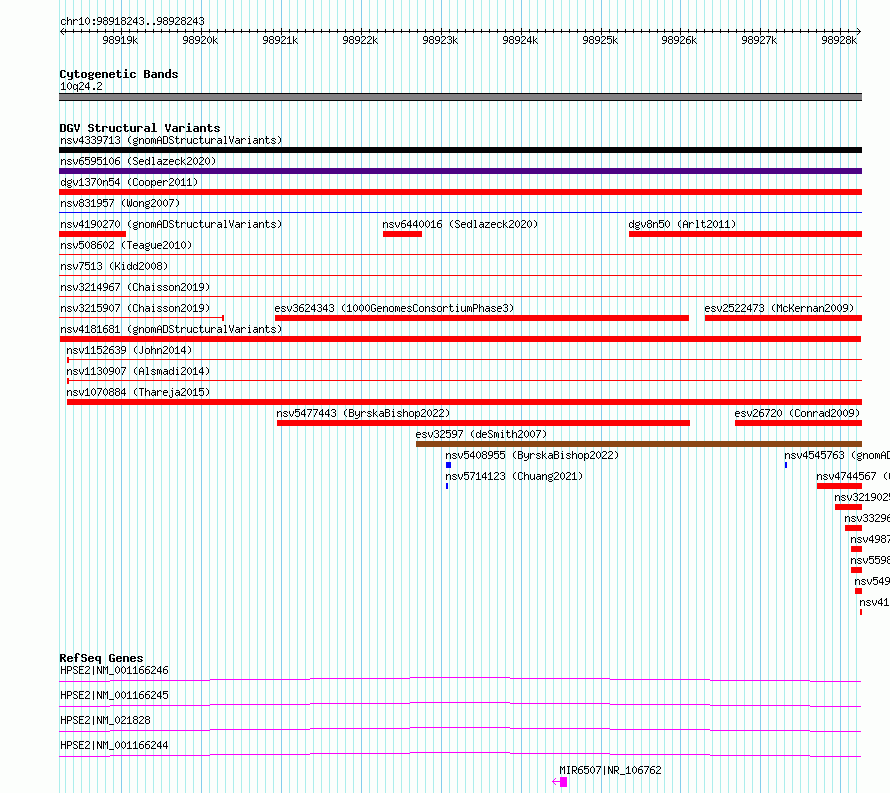The width and height of the screenshot is (890, 793).
Task: Click the small blue nsv5714123 marker
Action: pos(447,486)
